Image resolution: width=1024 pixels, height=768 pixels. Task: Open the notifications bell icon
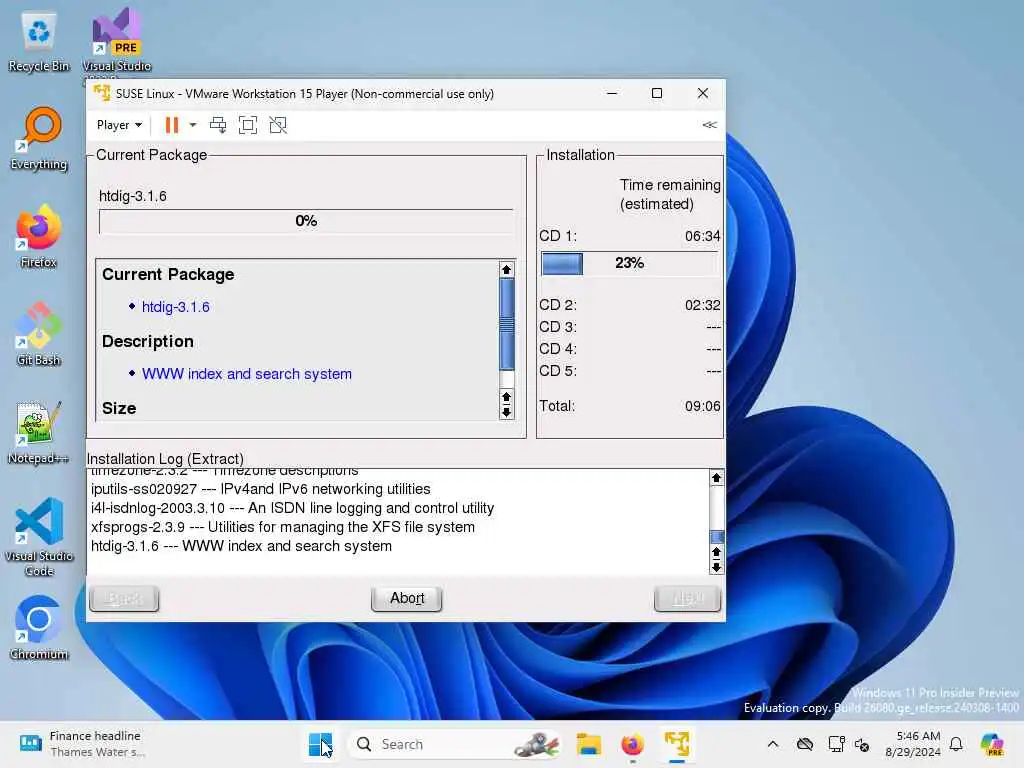pyautogui.click(x=956, y=744)
